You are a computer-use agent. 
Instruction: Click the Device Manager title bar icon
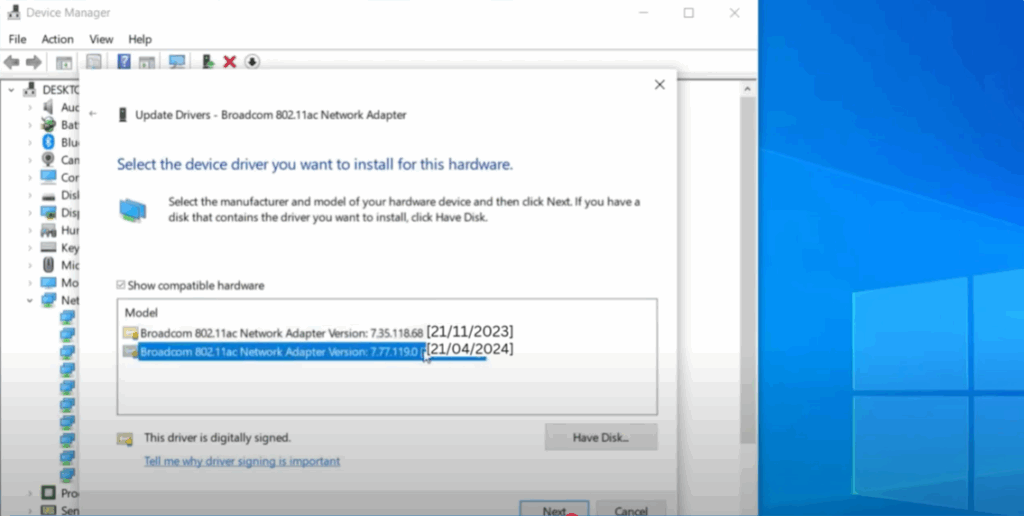(13, 12)
